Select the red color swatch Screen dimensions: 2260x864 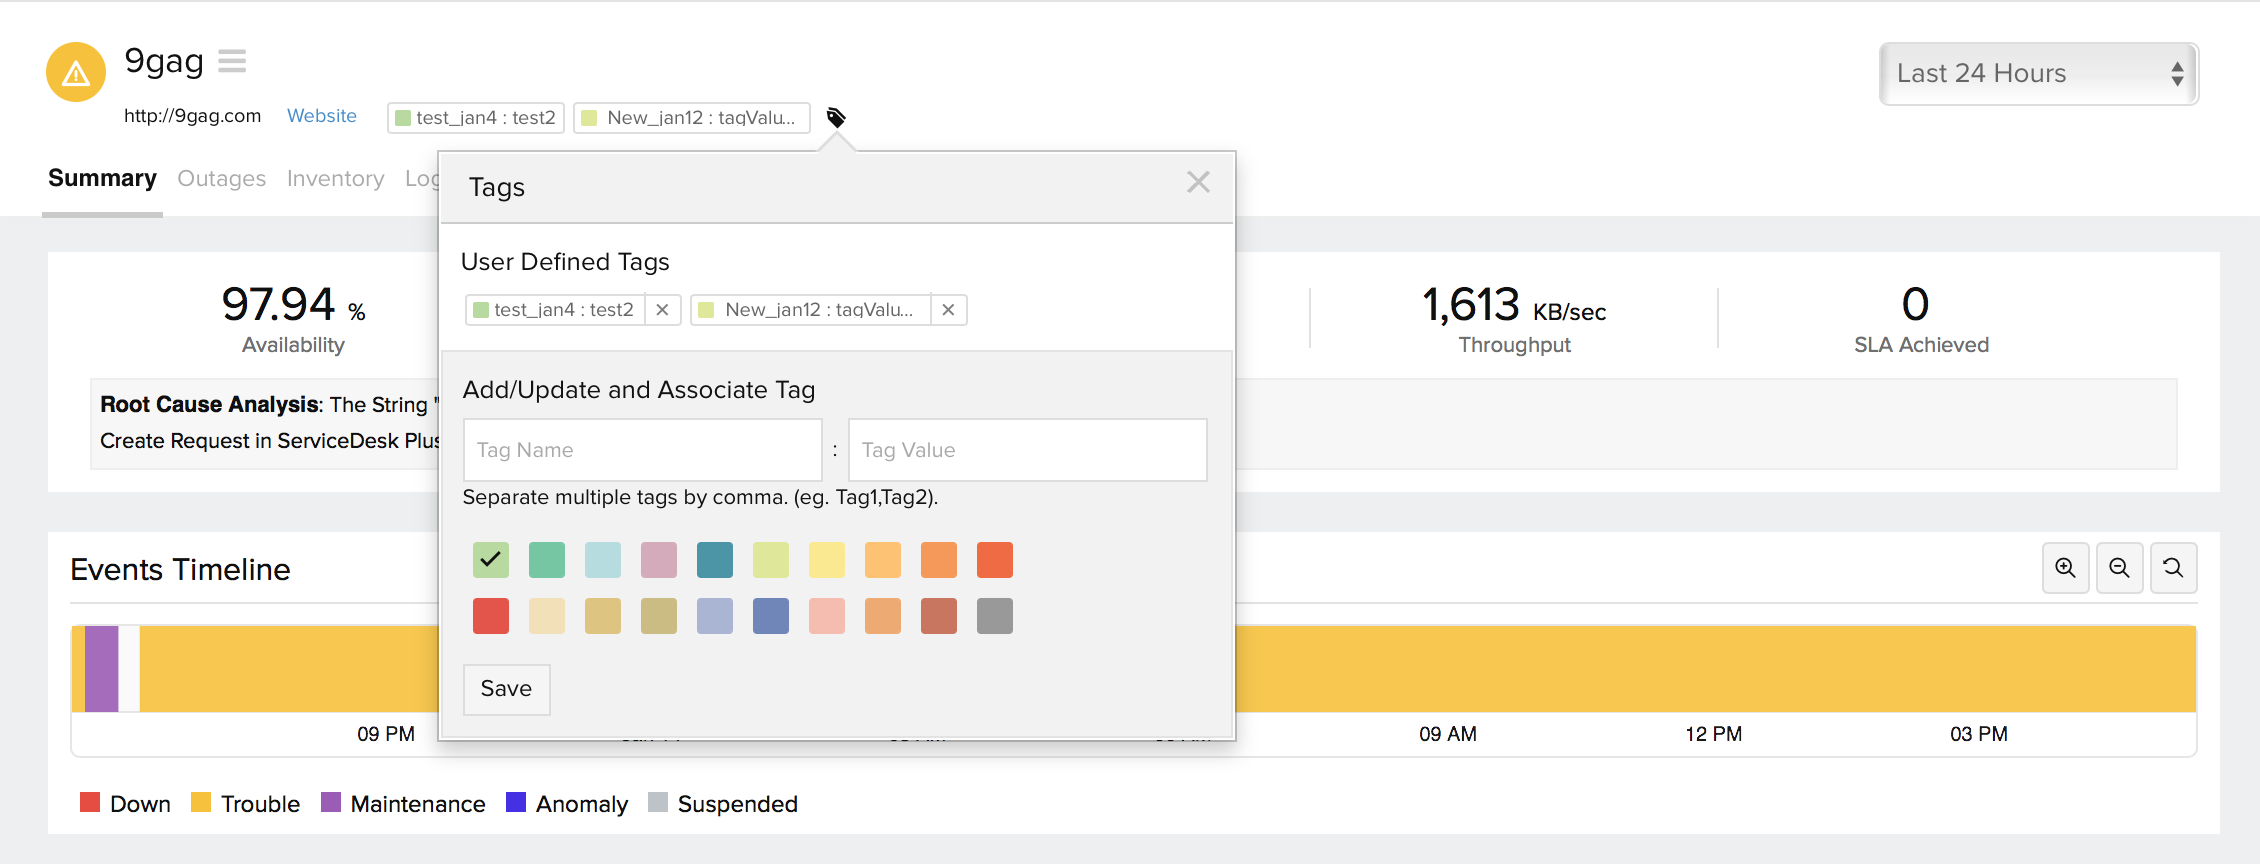click(x=491, y=616)
